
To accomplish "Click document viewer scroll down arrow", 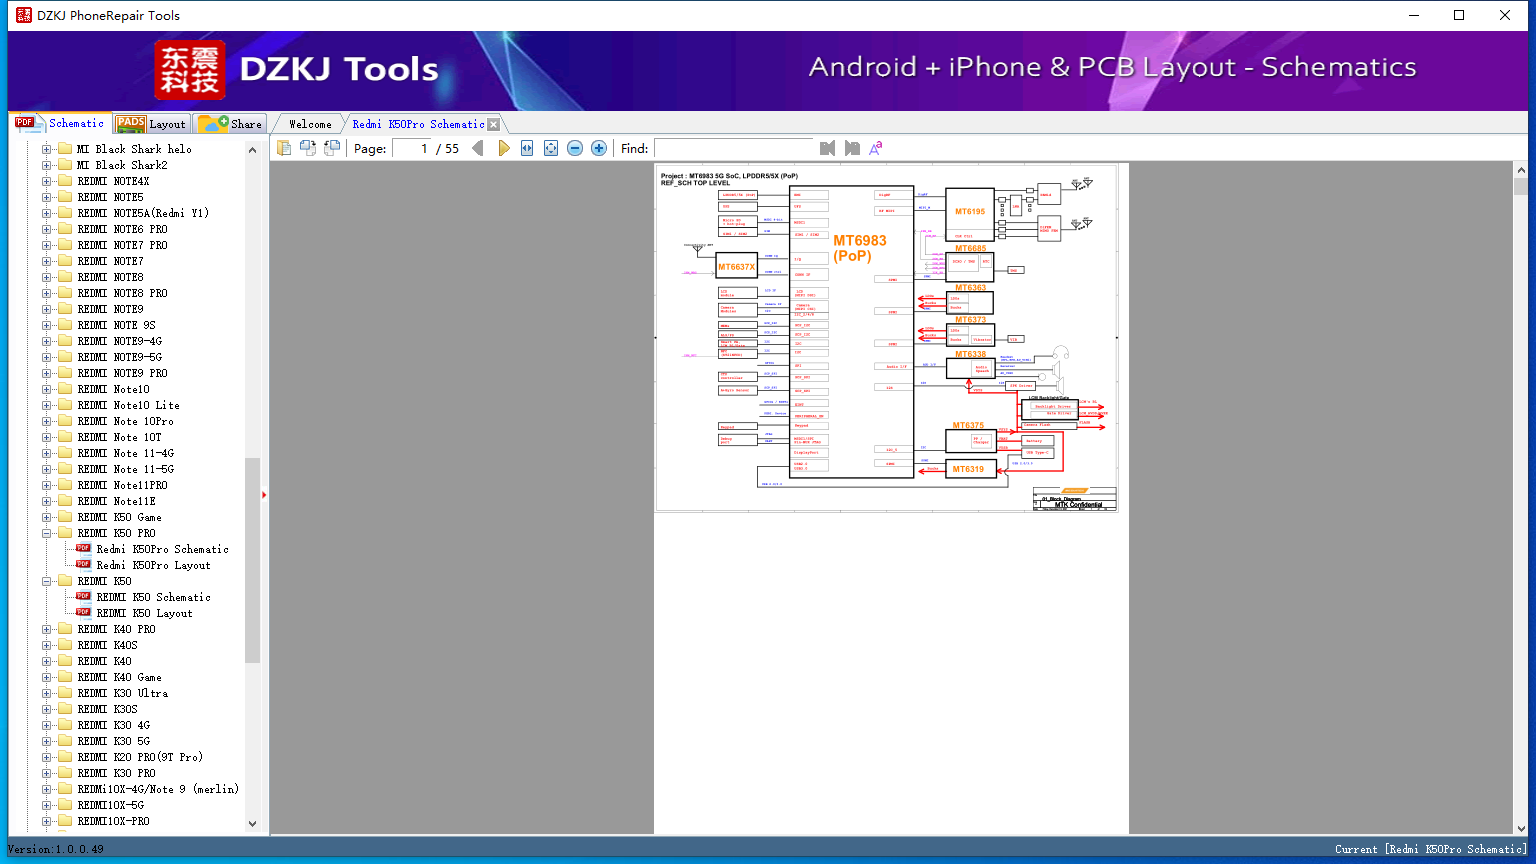I will (1521, 828).
